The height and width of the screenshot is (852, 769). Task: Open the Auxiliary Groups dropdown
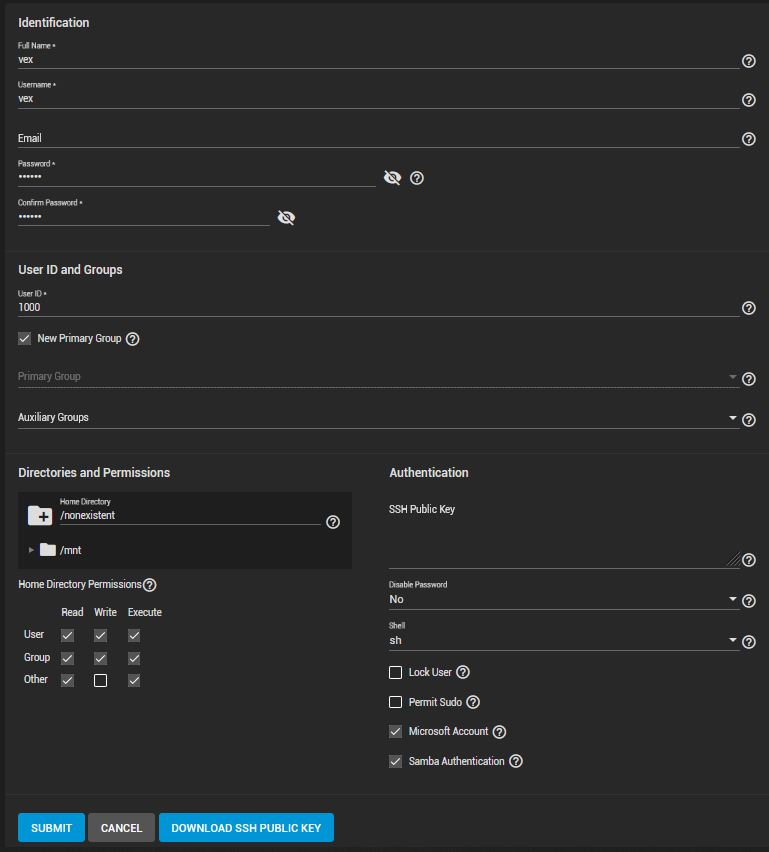click(378, 417)
